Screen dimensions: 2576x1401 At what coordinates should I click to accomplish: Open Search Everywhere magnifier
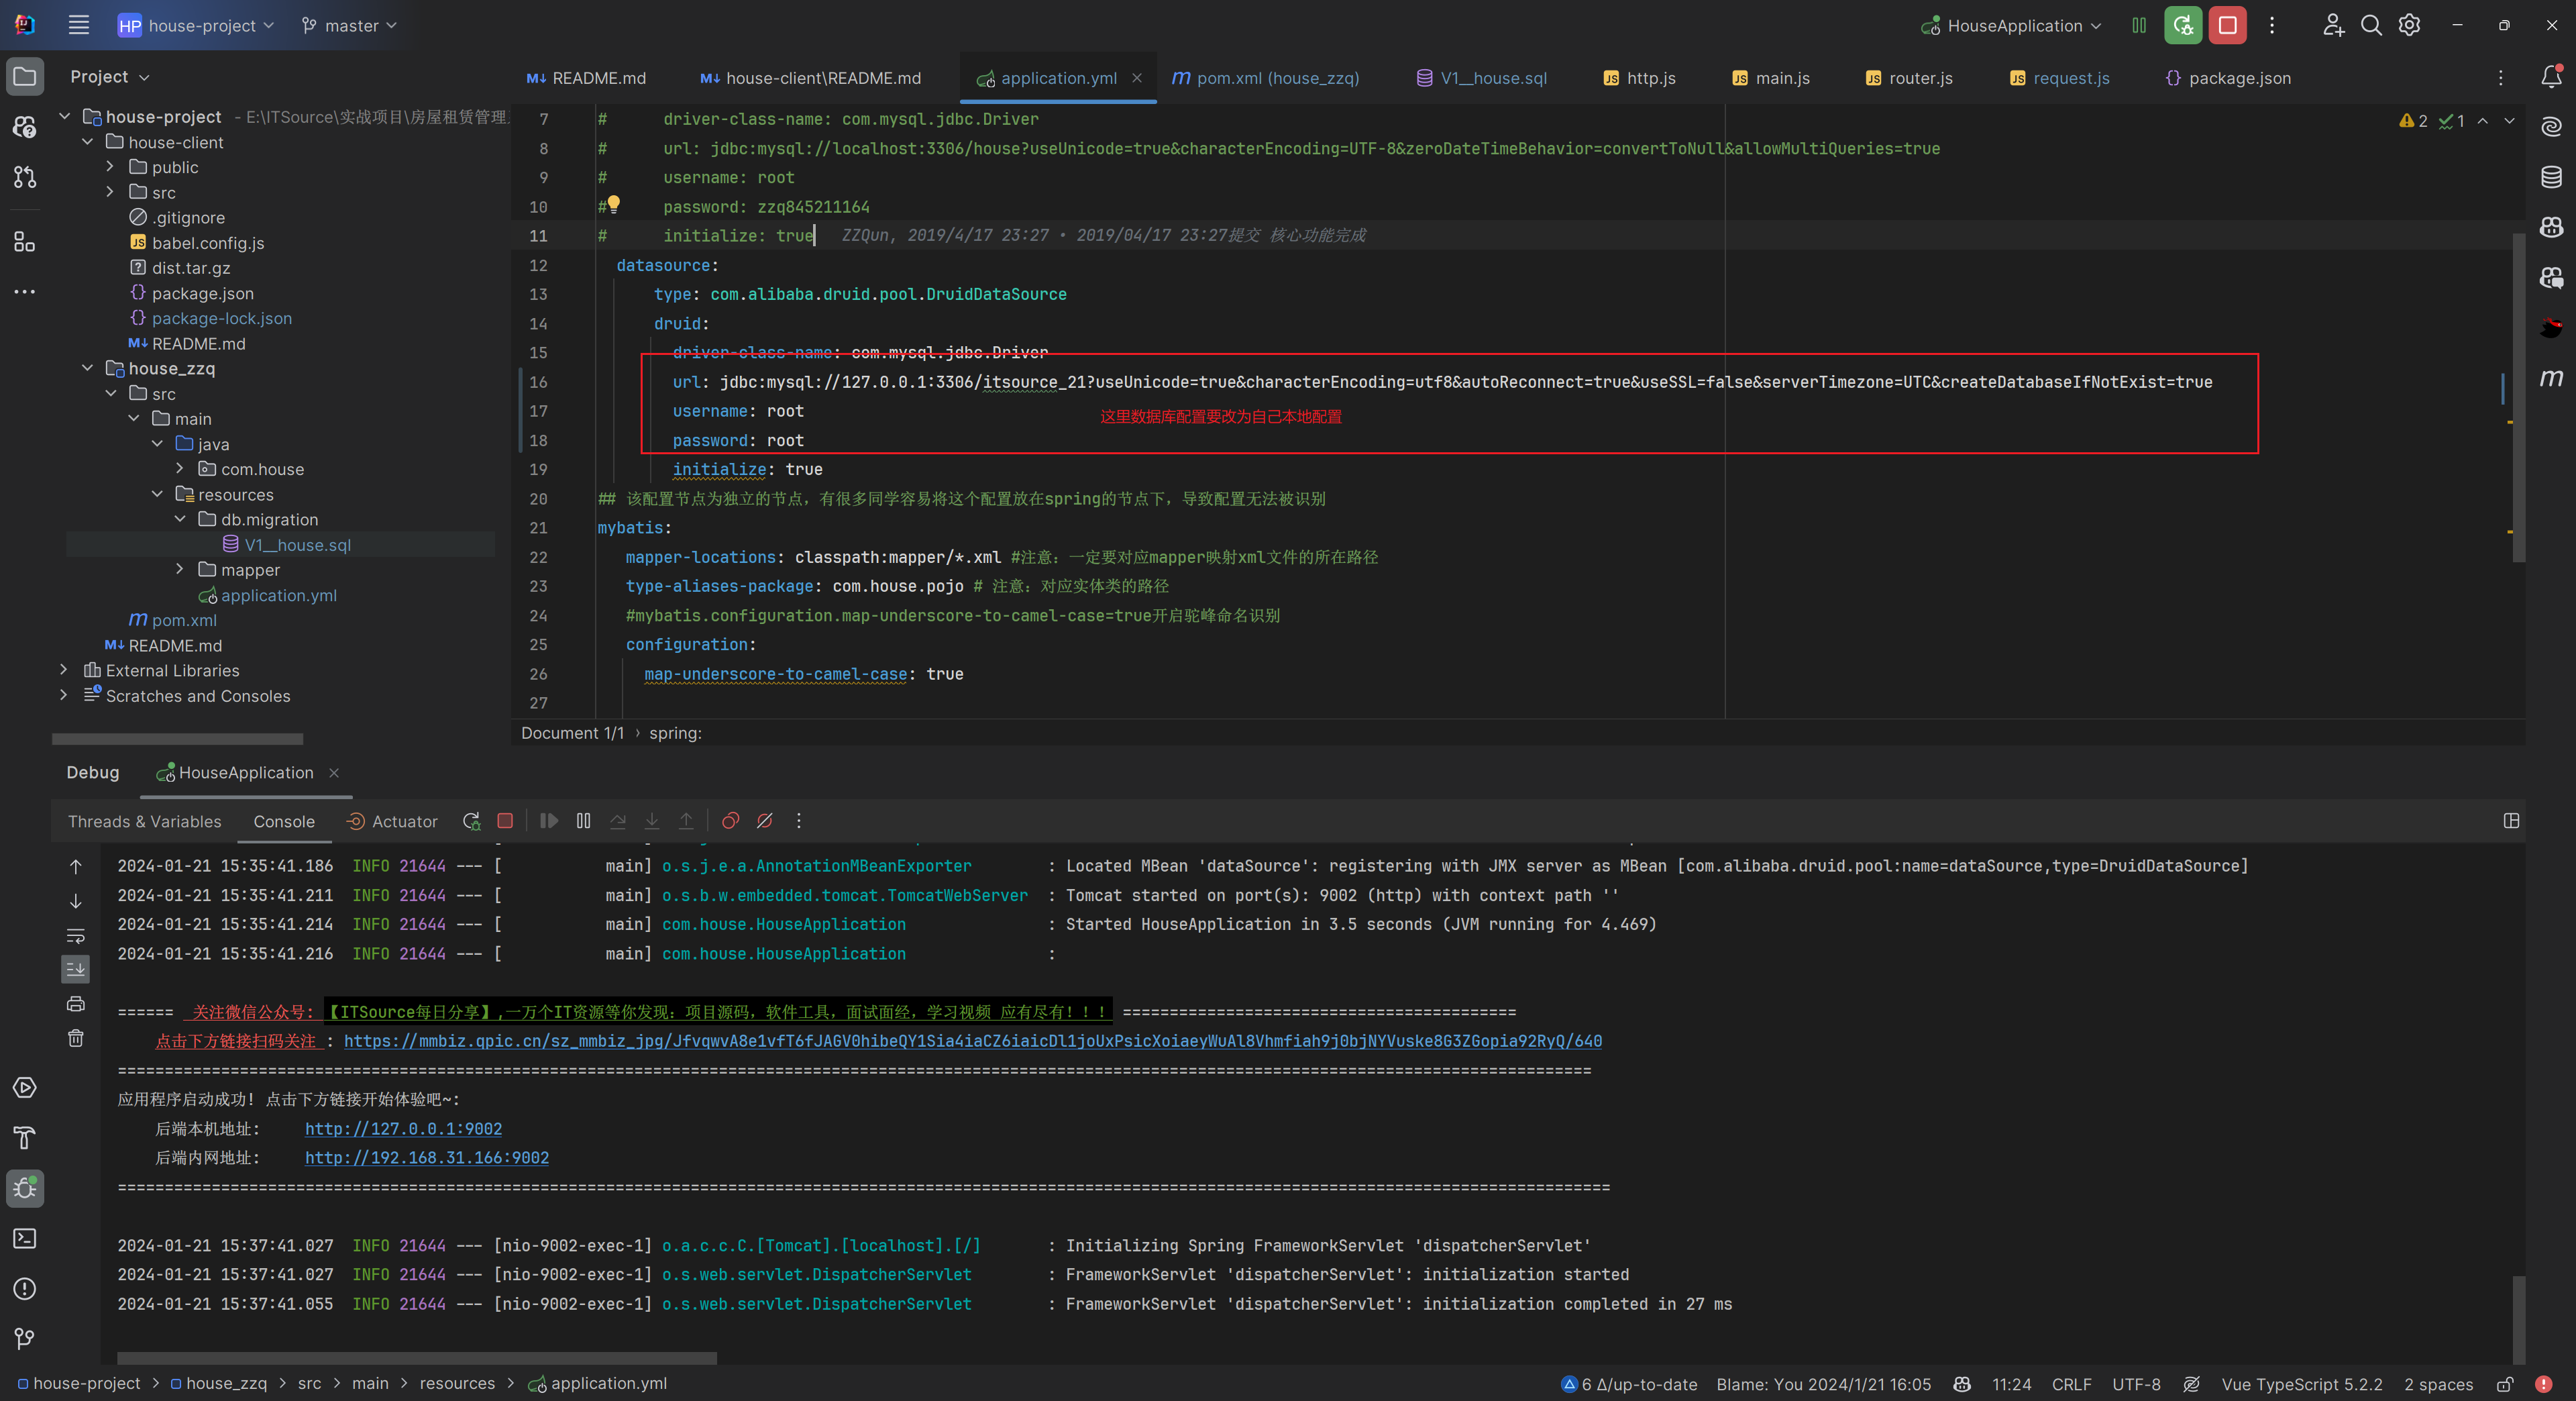pyautogui.click(x=2371, y=25)
